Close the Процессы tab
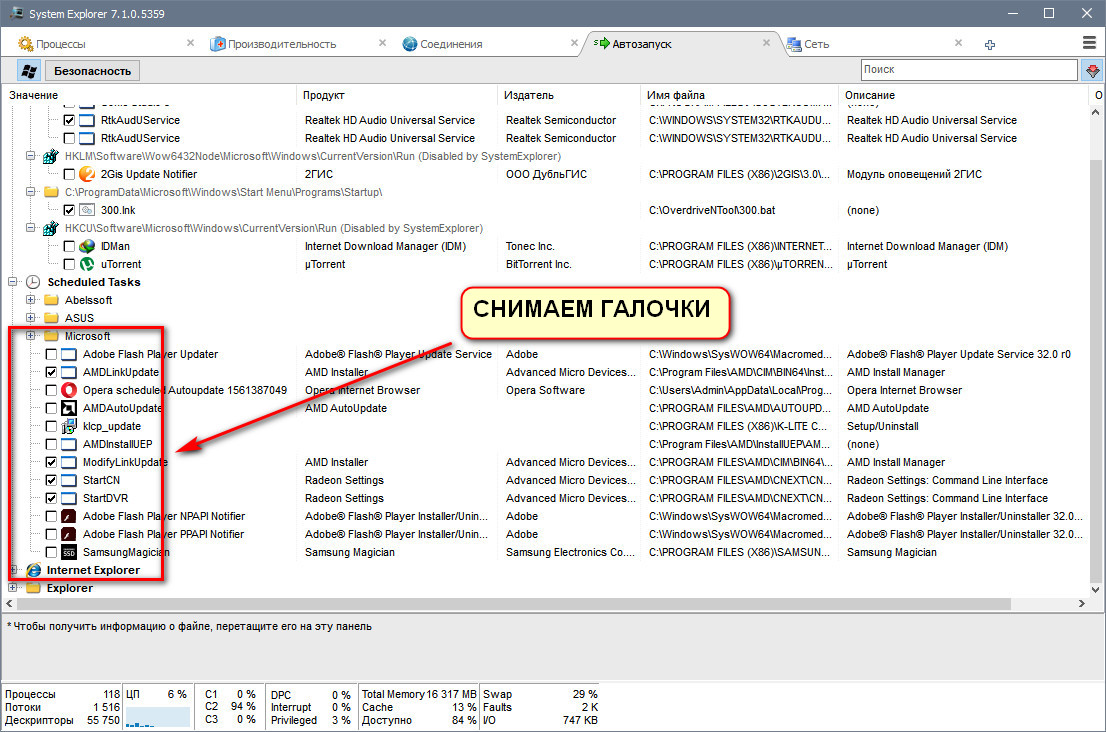1106x732 pixels. click(x=190, y=44)
